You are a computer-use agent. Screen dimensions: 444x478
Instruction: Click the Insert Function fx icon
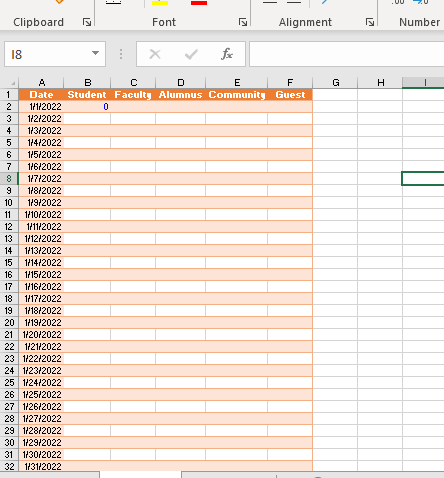[x=227, y=54]
